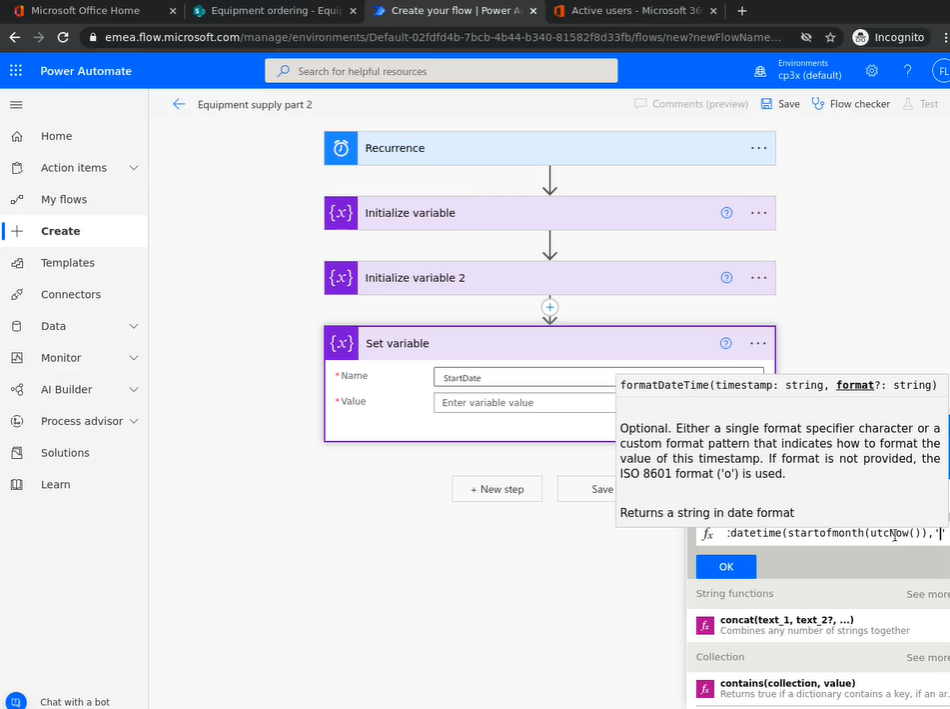This screenshot has height=709, width=950.
Task: Click the + New step button
Action: click(497, 489)
